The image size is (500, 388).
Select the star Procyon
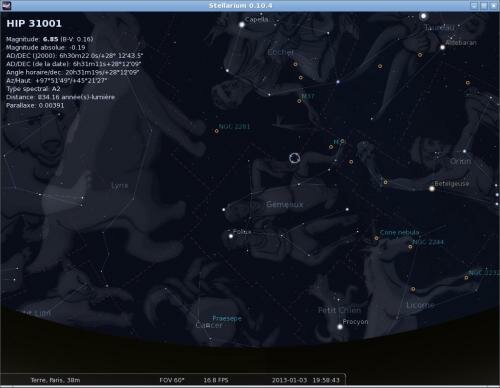[x=340, y=327]
